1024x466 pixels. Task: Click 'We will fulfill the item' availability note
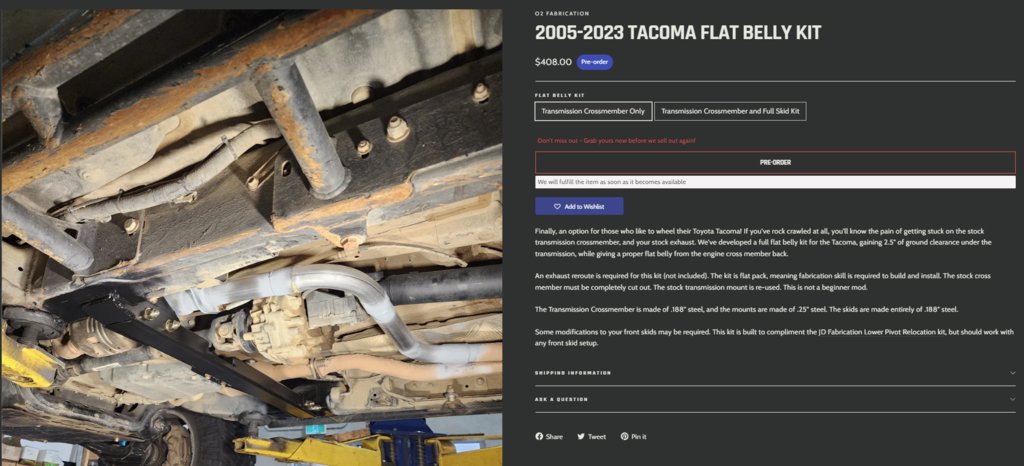[612, 182]
